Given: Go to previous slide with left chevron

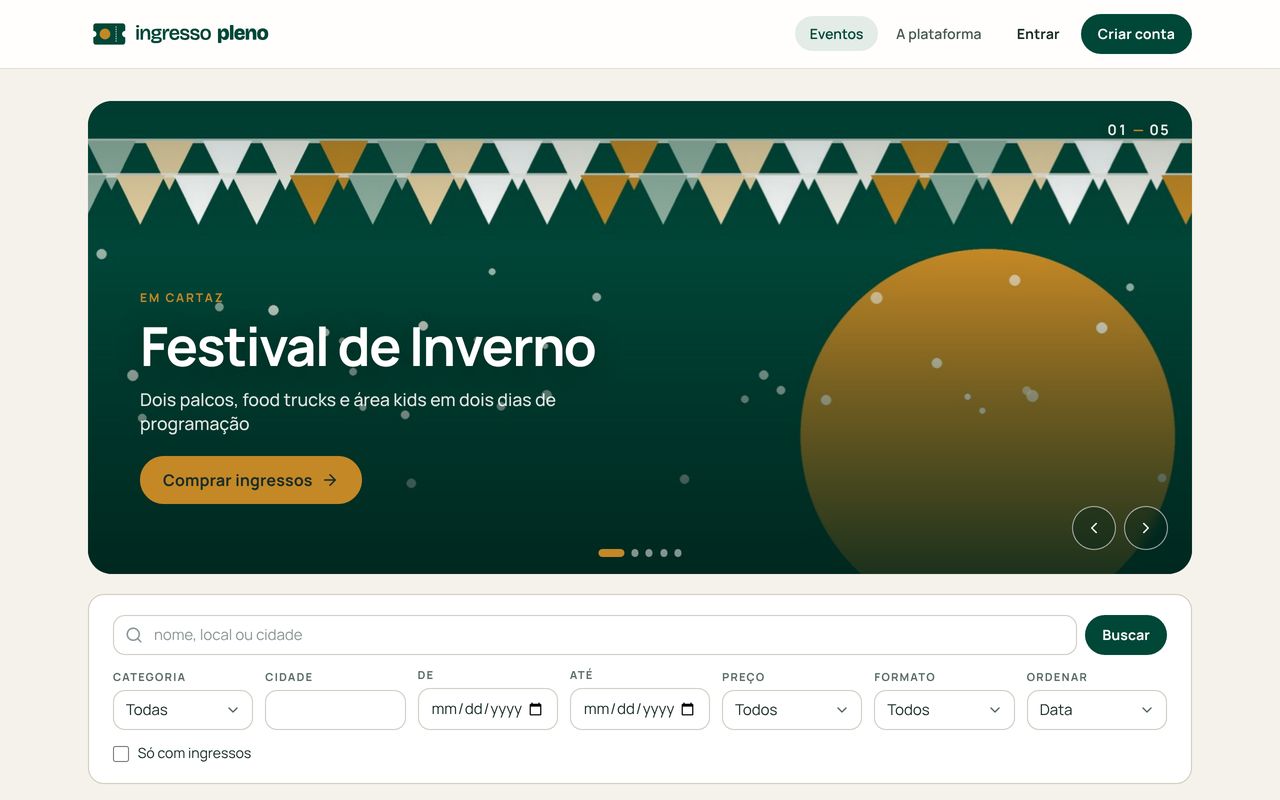Looking at the screenshot, I should 1094,528.
